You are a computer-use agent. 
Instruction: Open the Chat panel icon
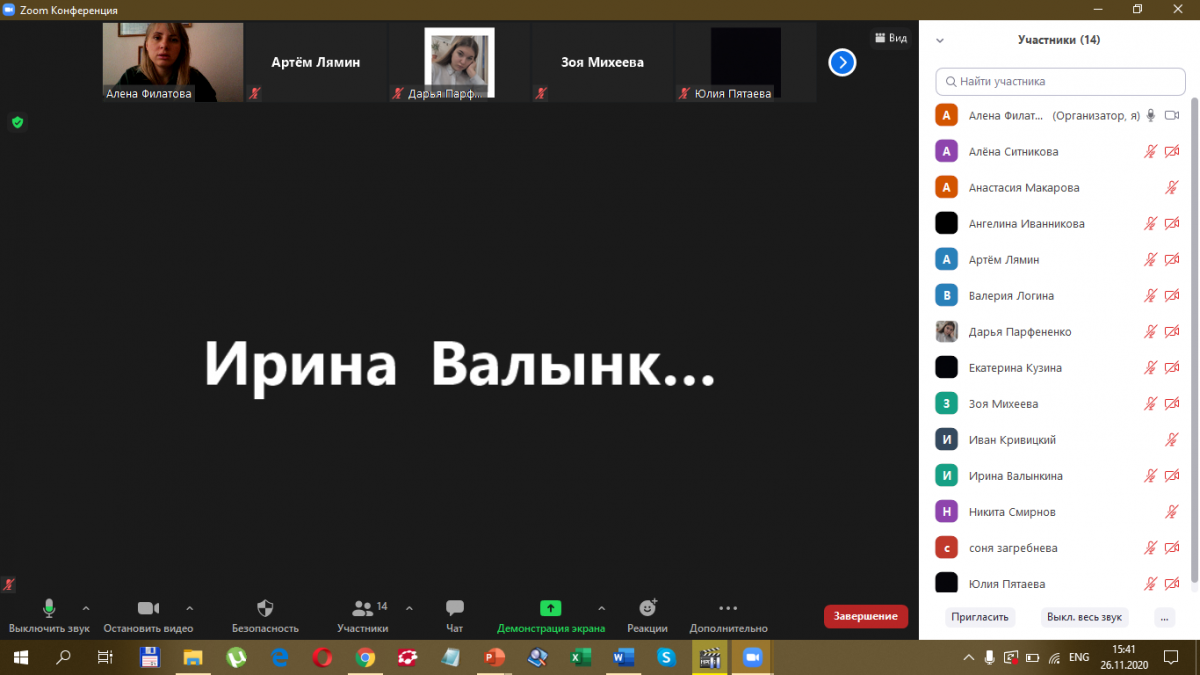454,608
